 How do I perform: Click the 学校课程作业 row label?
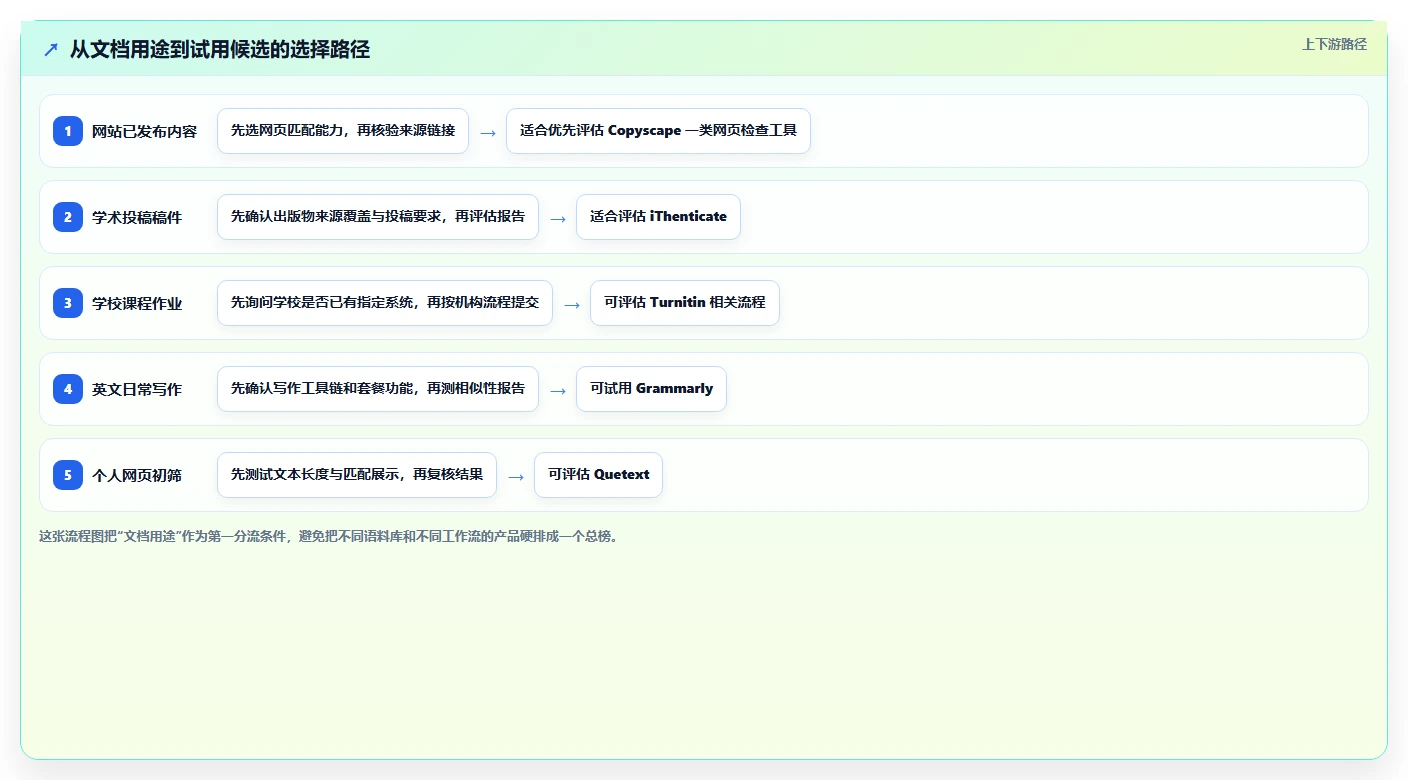pos(137,303)
